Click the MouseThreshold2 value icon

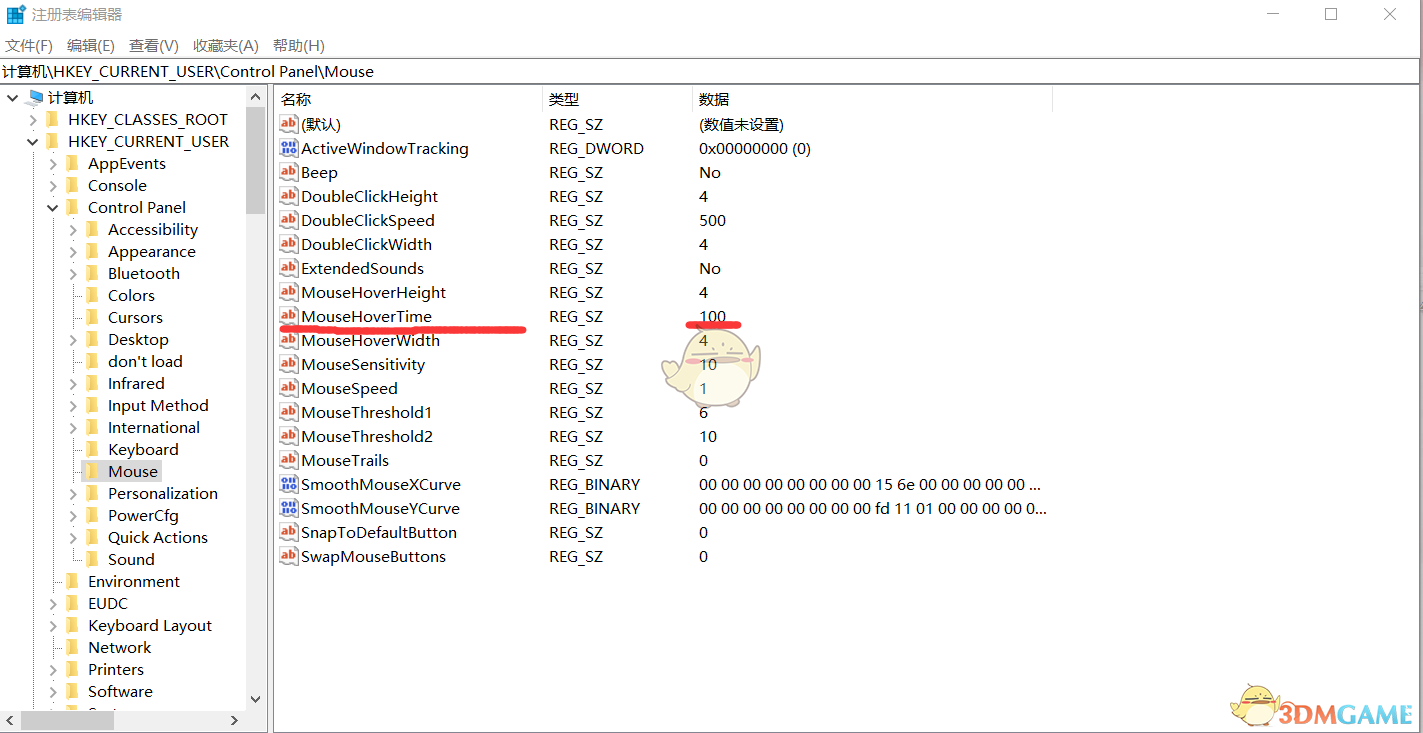coord(289,436)
